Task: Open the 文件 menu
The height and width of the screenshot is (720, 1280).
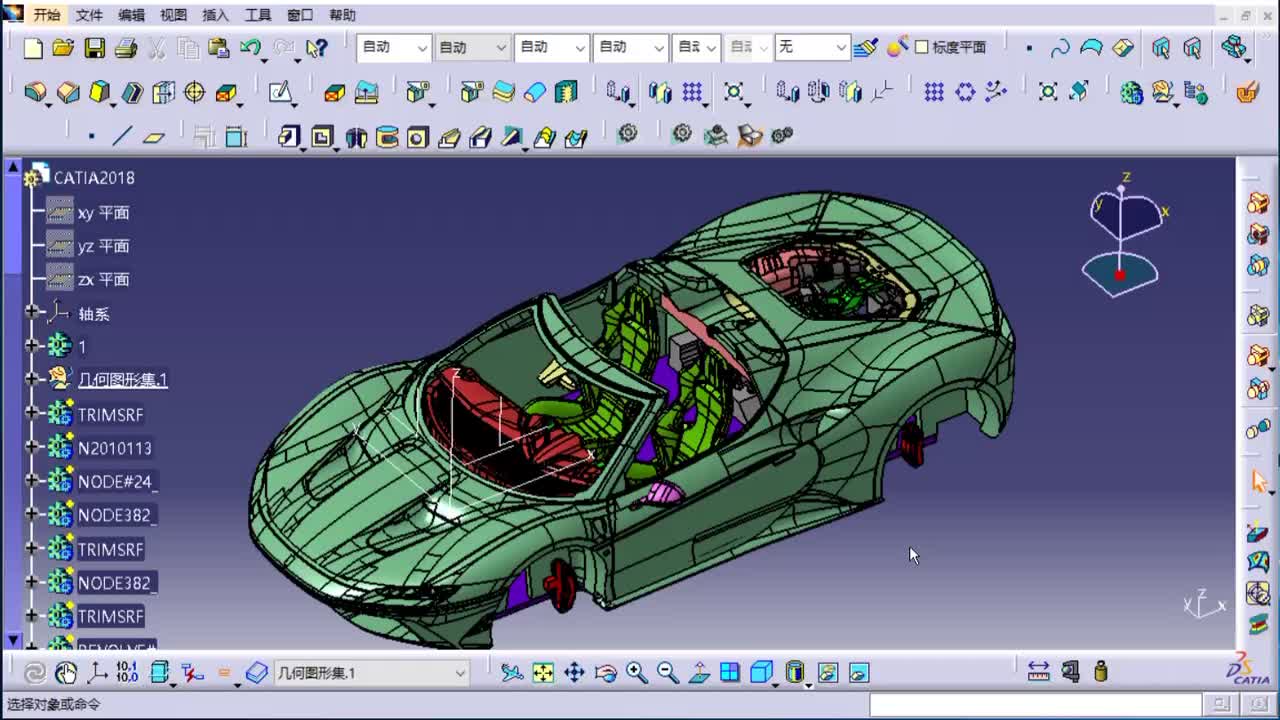Action: [x=89, y=15]
